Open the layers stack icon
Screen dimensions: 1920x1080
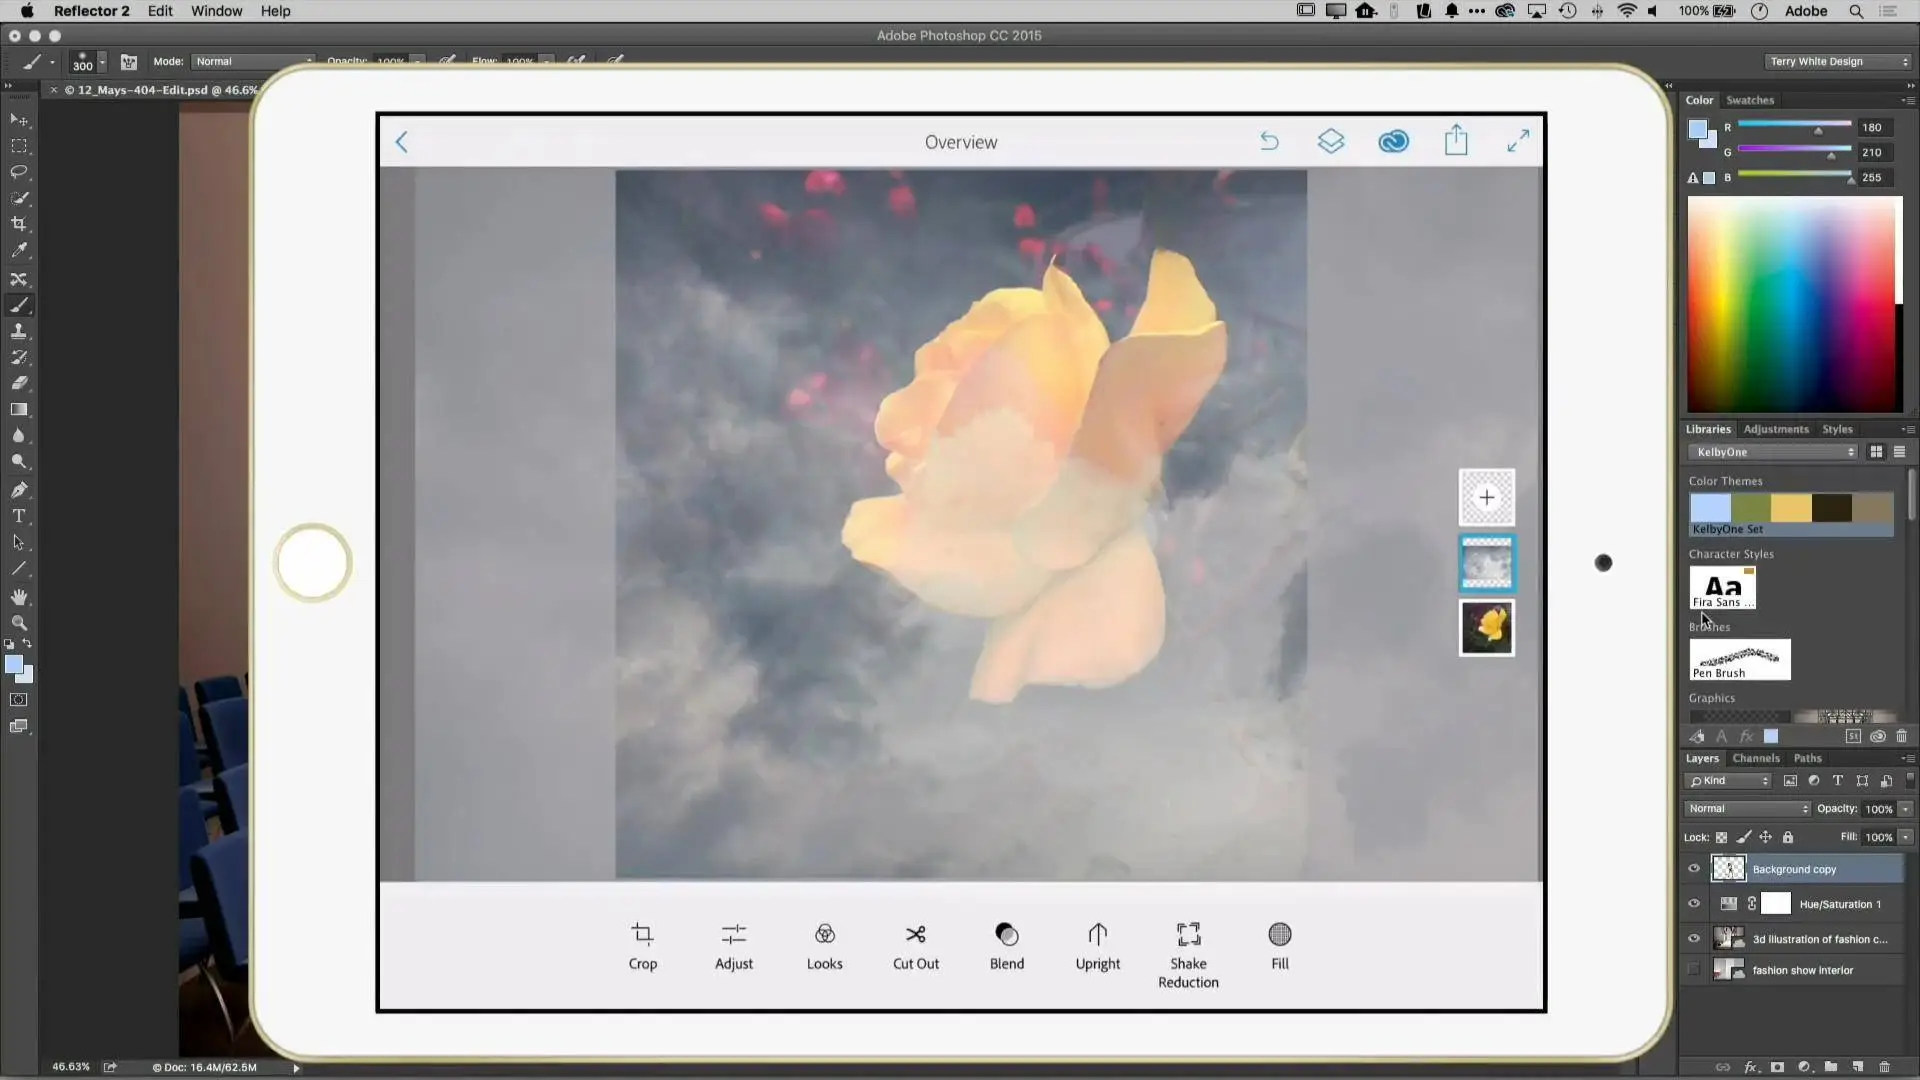(x=1330, y=141)
